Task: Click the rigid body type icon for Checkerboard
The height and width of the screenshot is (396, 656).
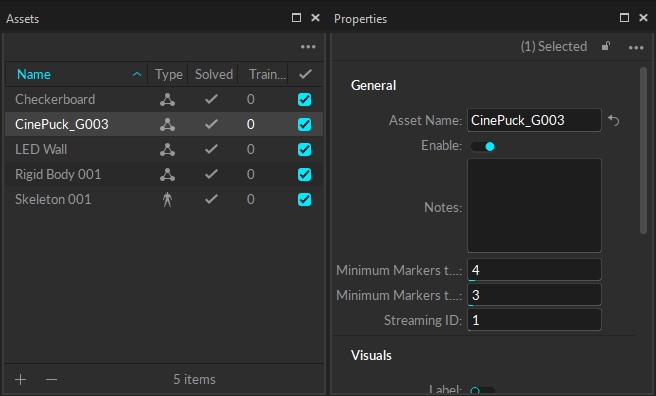Action: [x=167, y=100]
